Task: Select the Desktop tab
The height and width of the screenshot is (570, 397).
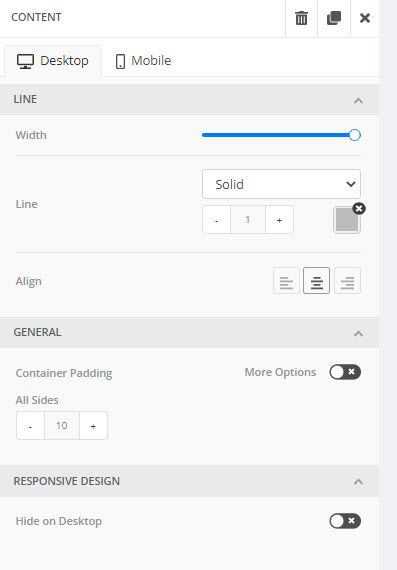Action: pyautogui.click(x=53, y=61)
